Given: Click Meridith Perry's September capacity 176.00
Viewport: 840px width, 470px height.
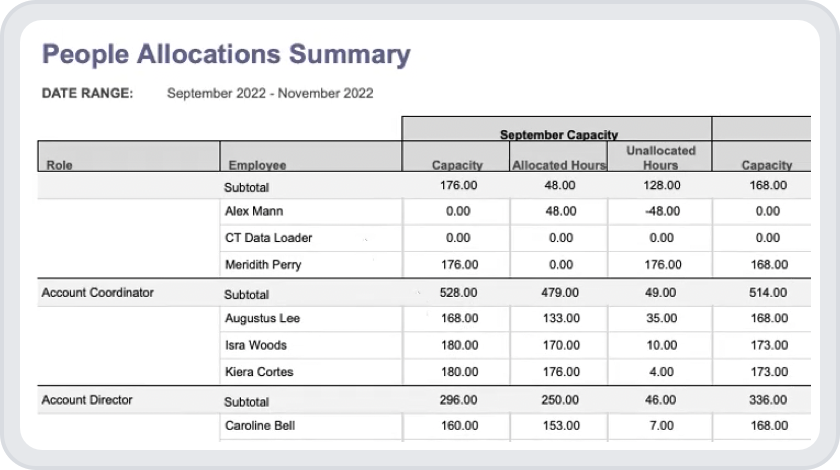Looking at the screenshot, I should 460,265.
